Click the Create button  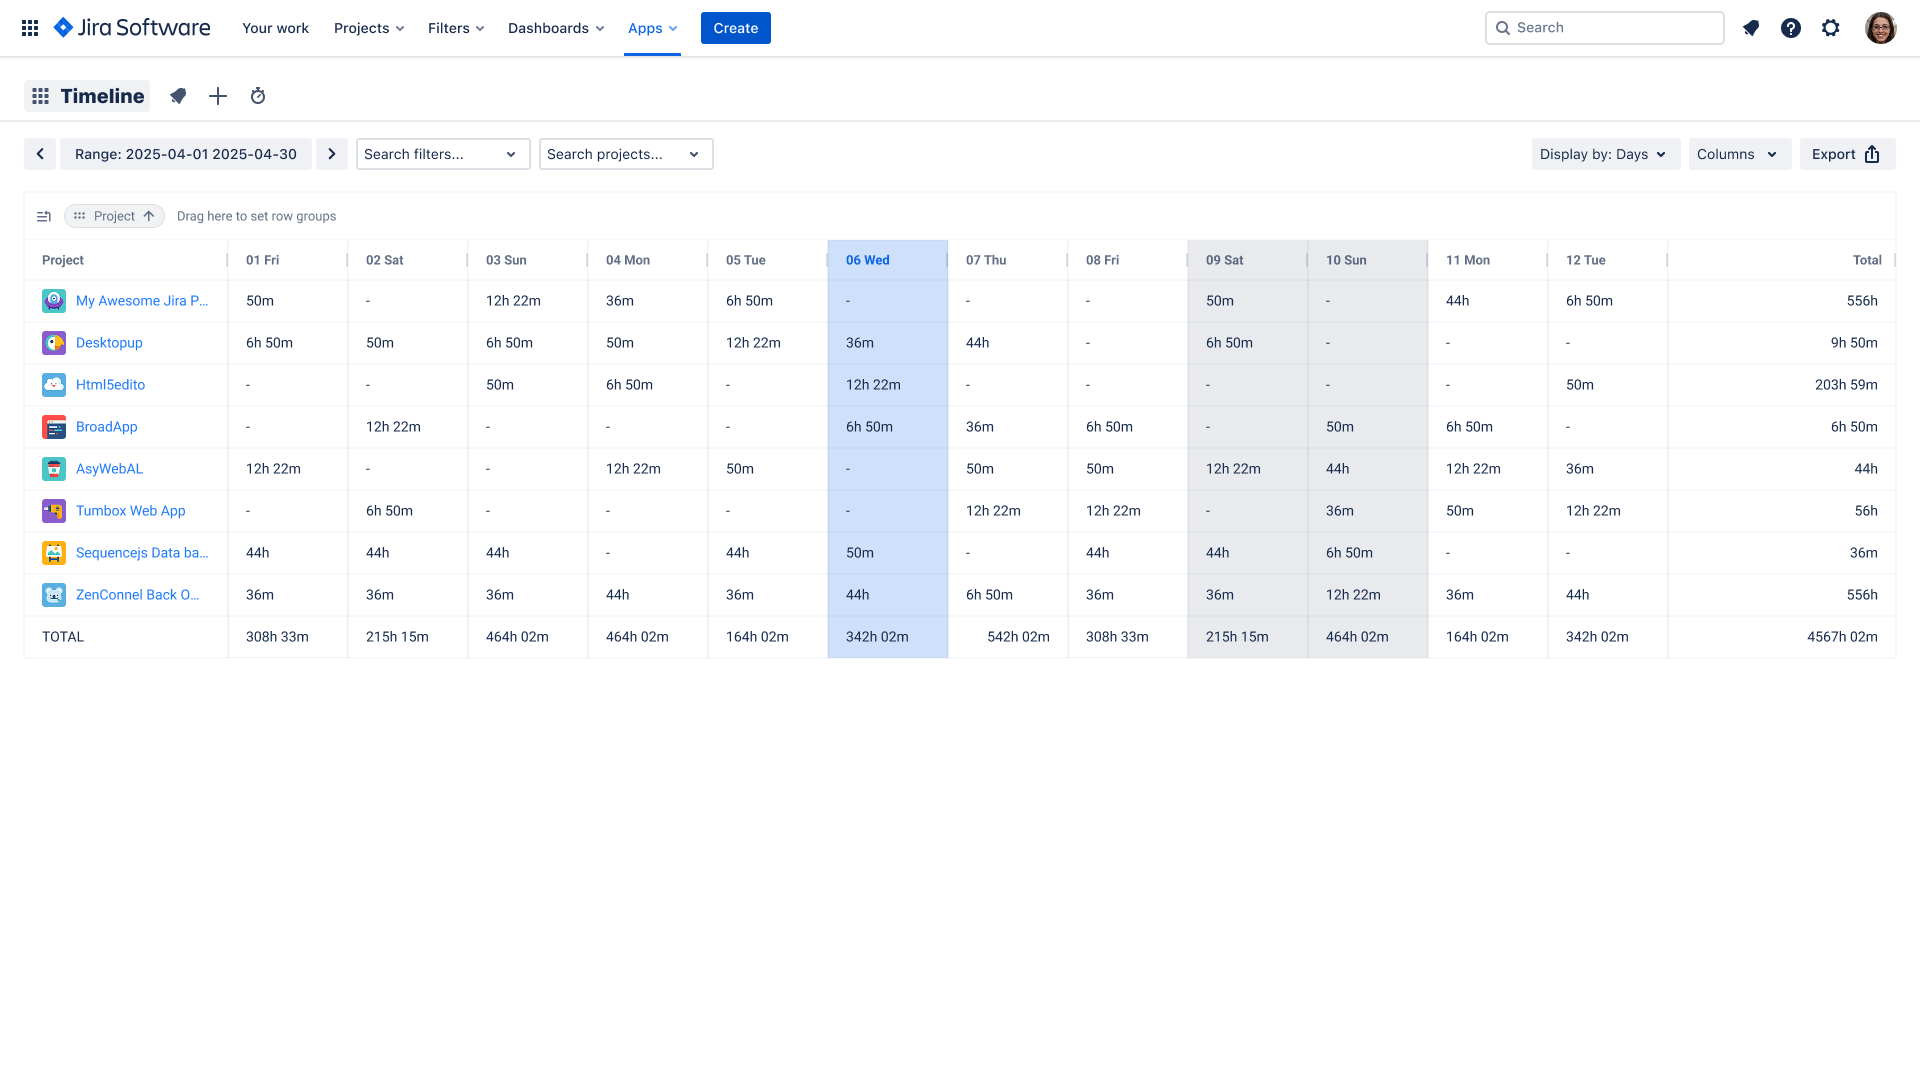point(736,28)
